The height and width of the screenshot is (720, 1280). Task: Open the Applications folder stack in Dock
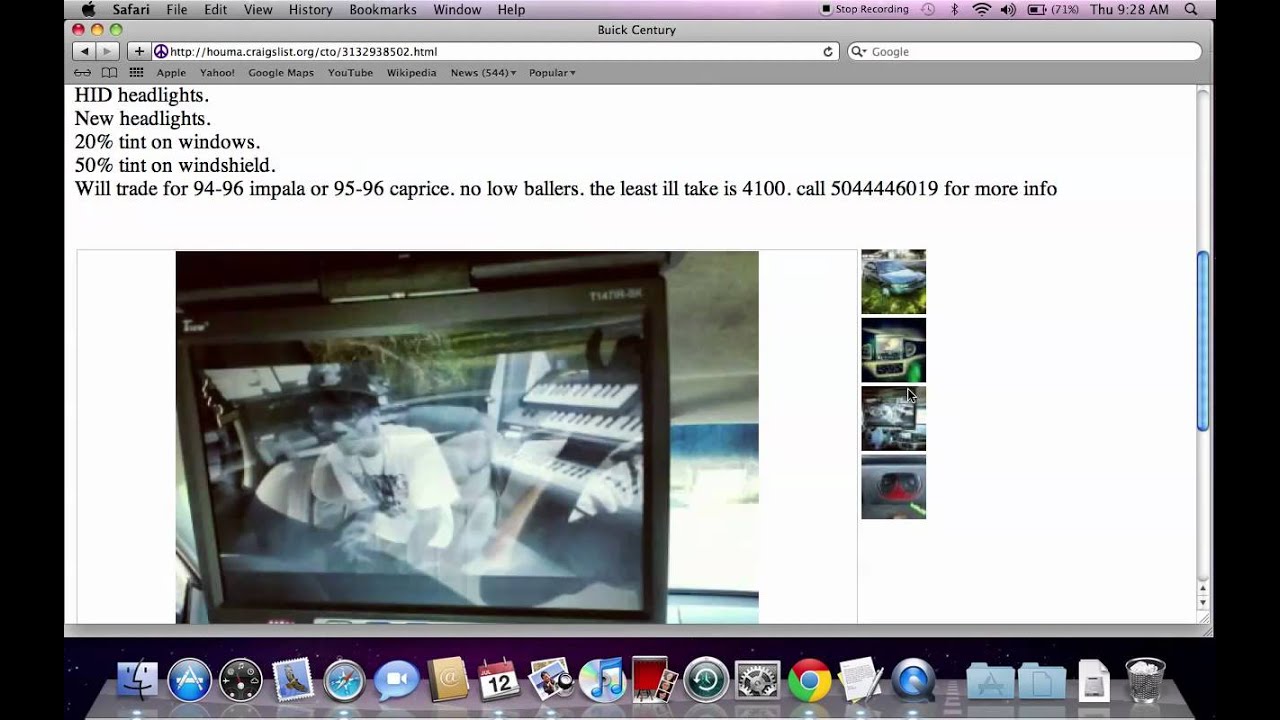tap(991, 681)
